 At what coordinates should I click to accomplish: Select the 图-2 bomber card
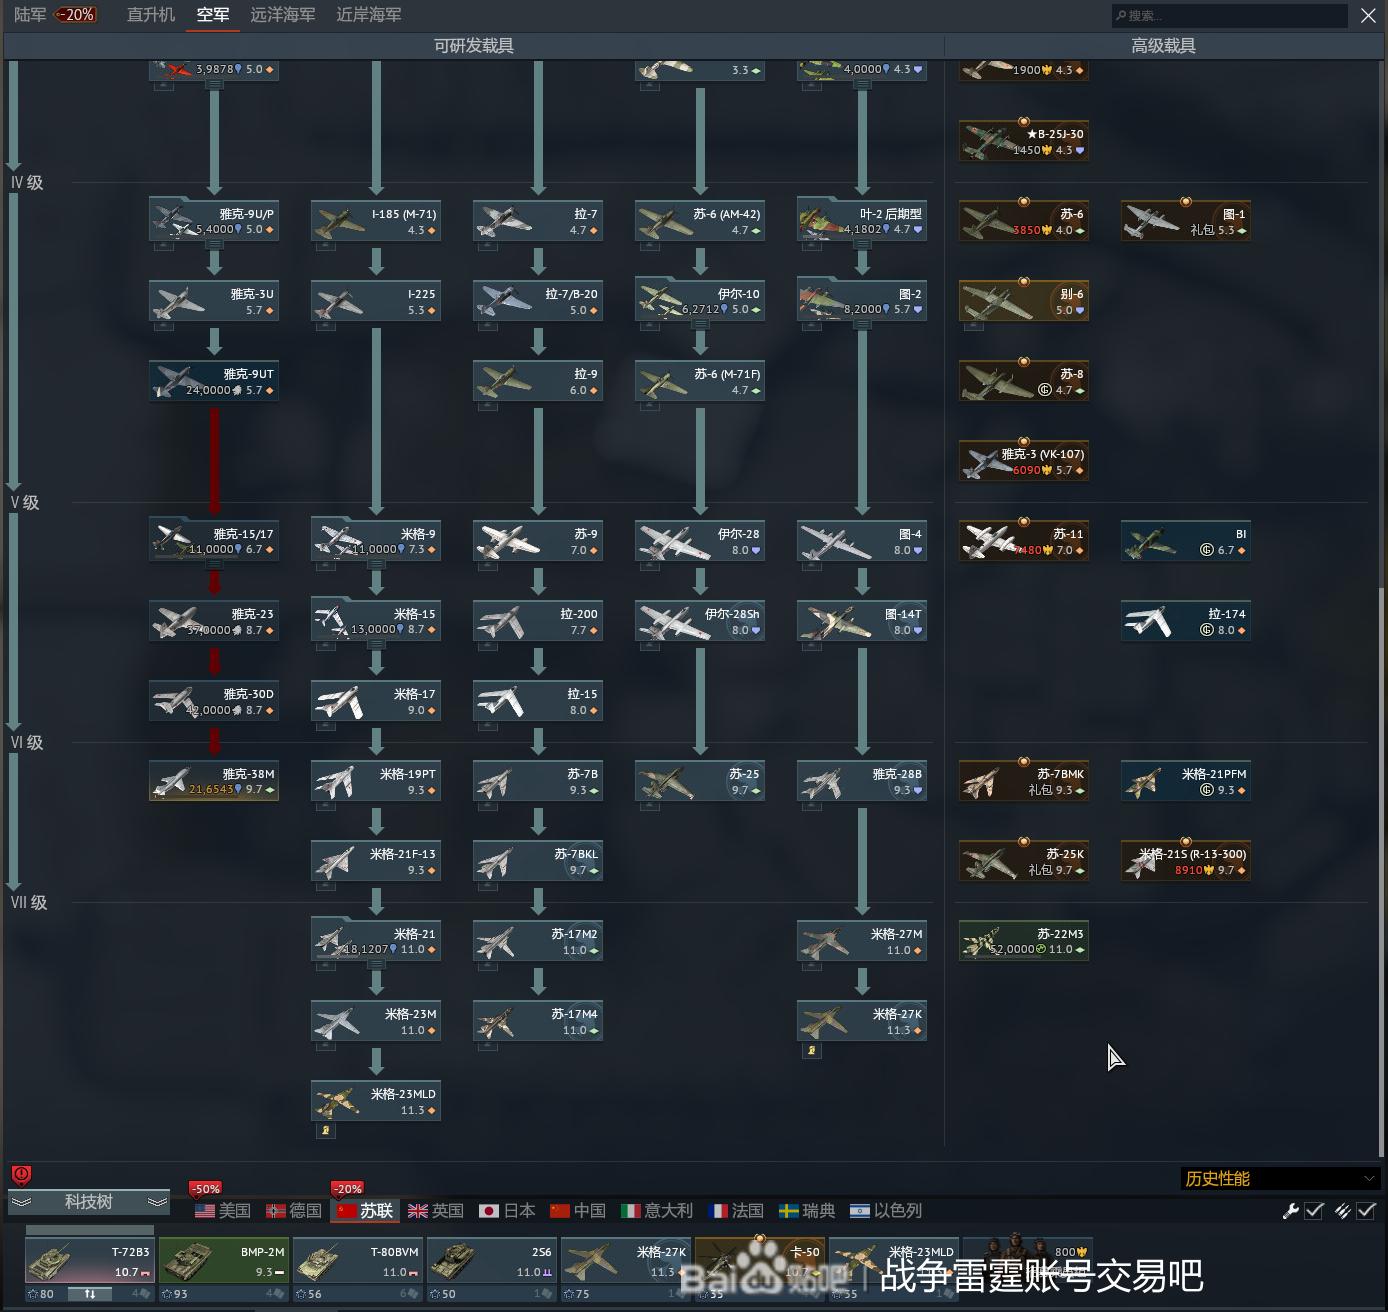click(x=862, y=300)
